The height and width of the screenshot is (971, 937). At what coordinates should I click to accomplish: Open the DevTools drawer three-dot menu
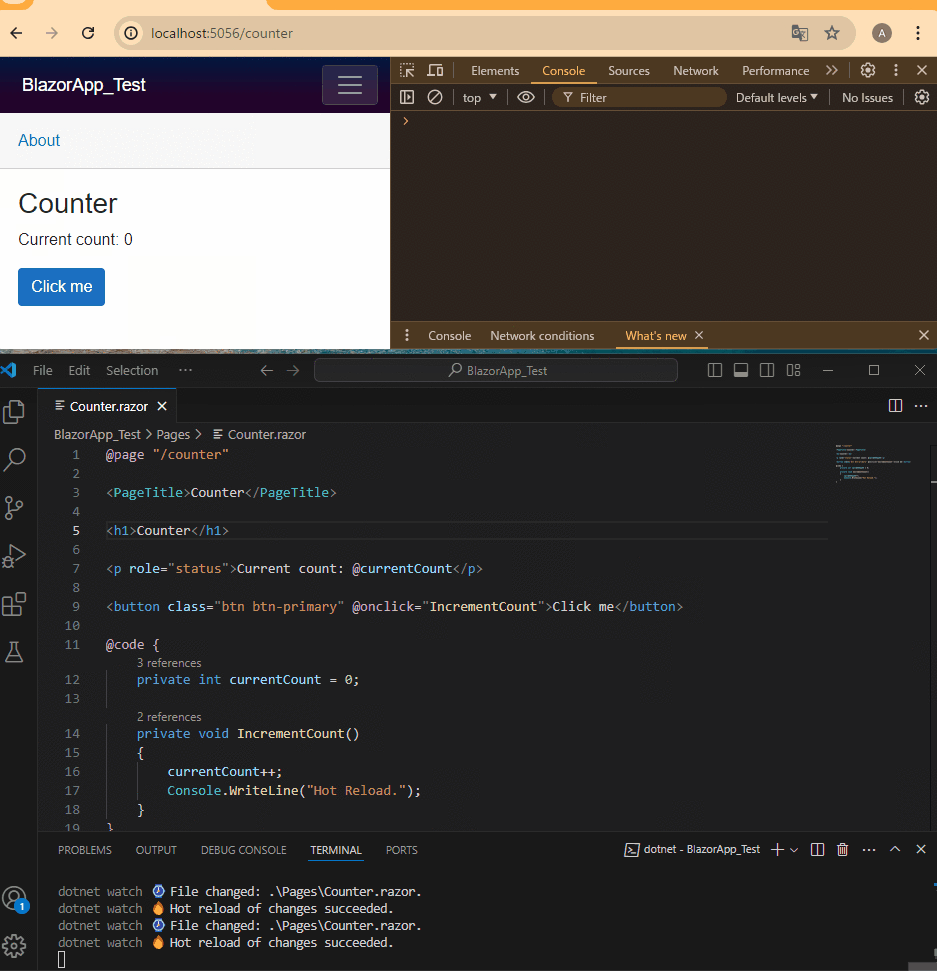pyautogui.click(x=407, y=335)
